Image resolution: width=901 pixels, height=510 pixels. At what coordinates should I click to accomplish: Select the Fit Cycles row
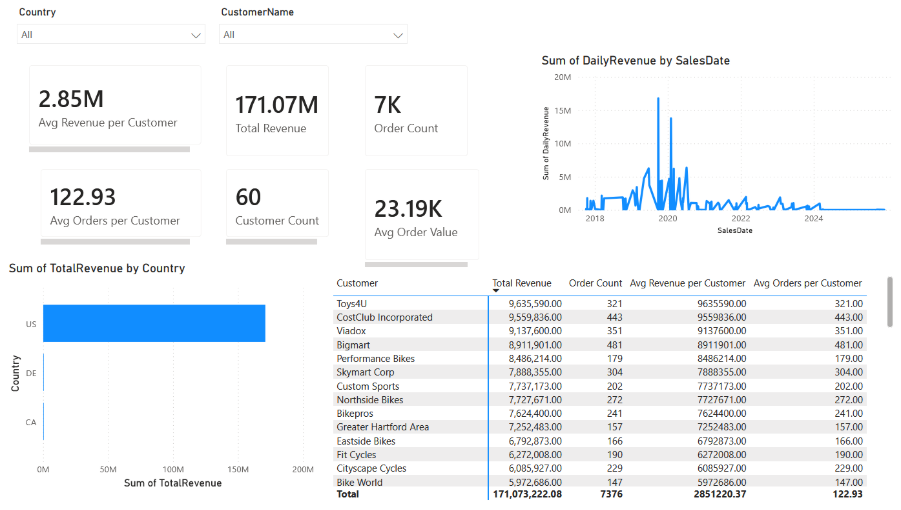pos(600,454)
